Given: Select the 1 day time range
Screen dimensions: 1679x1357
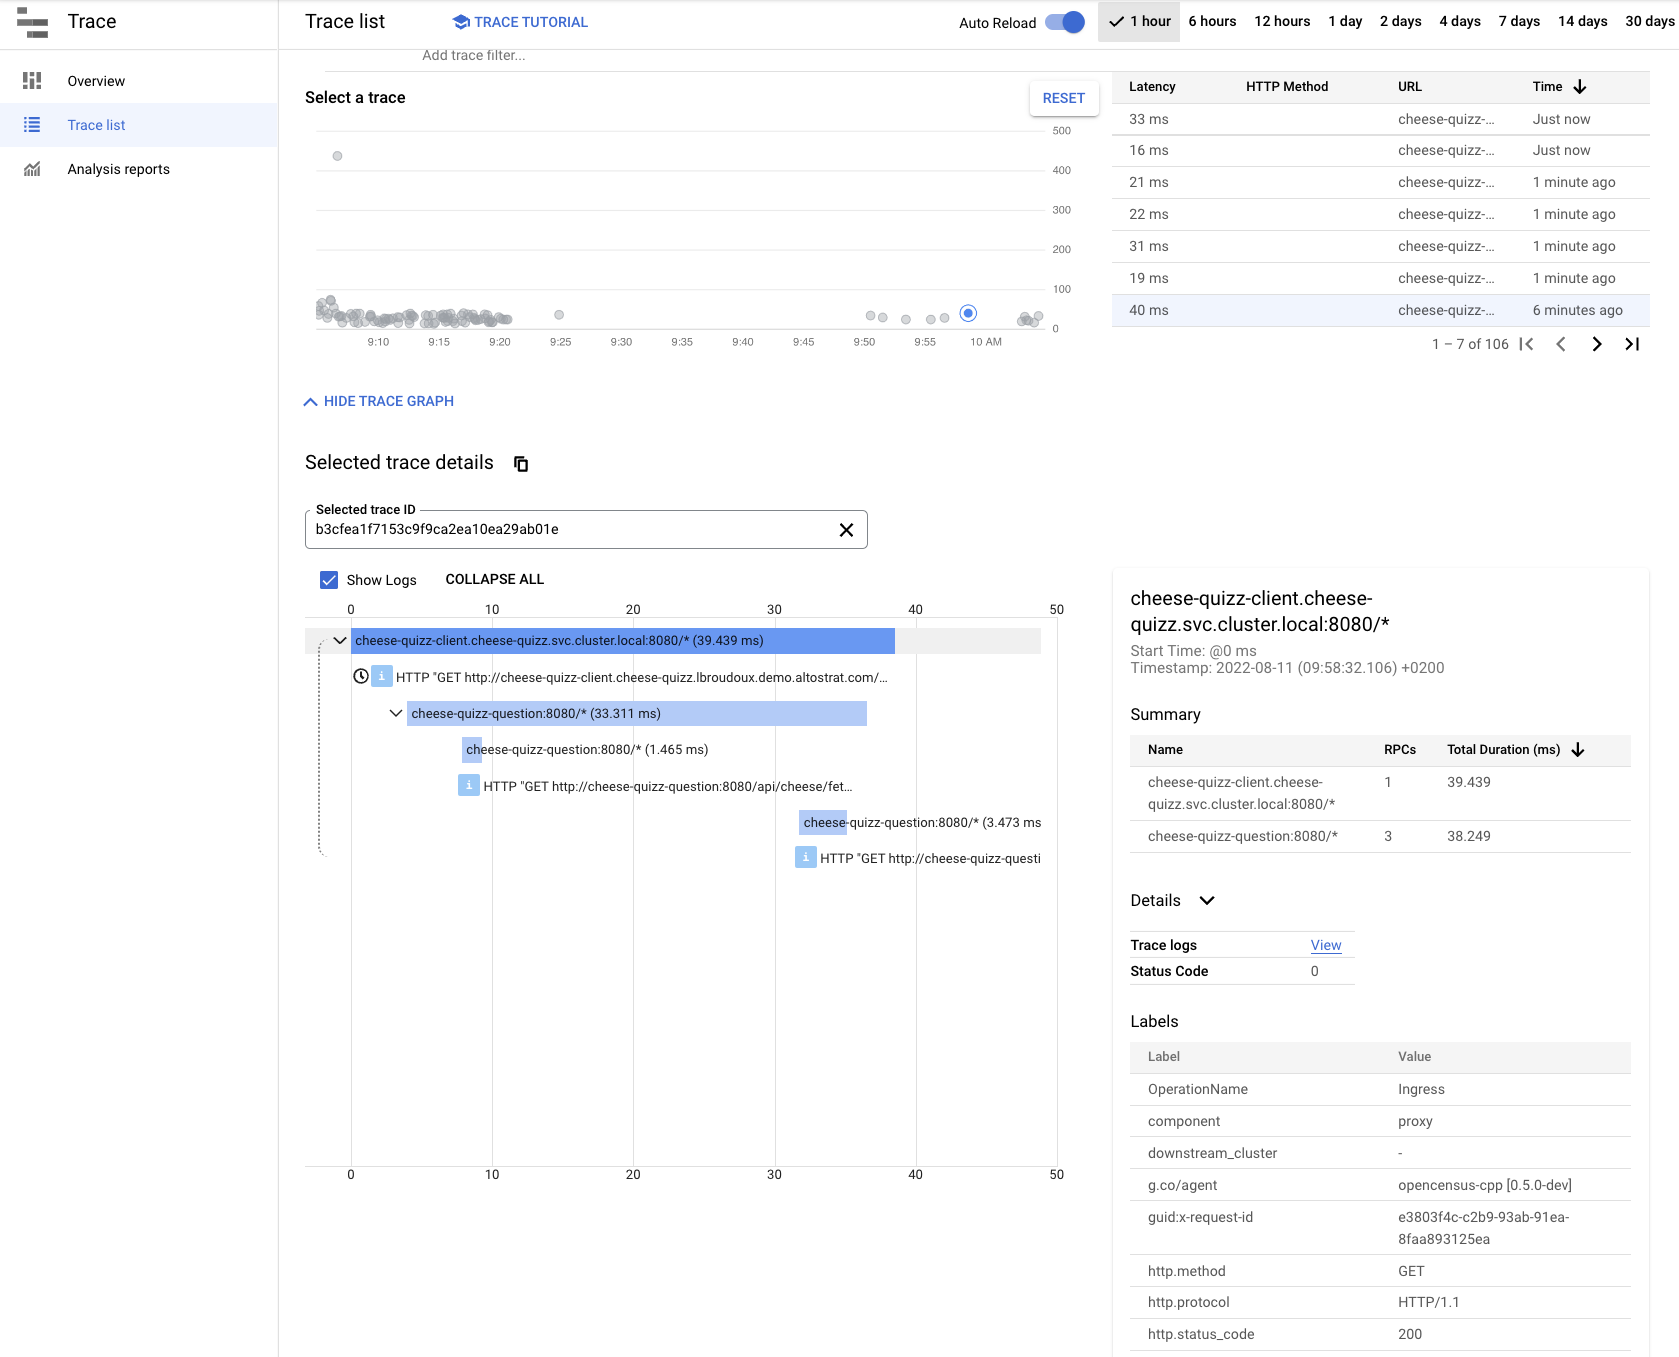Looking at the screenshot, I should (x=1345, y=21).
